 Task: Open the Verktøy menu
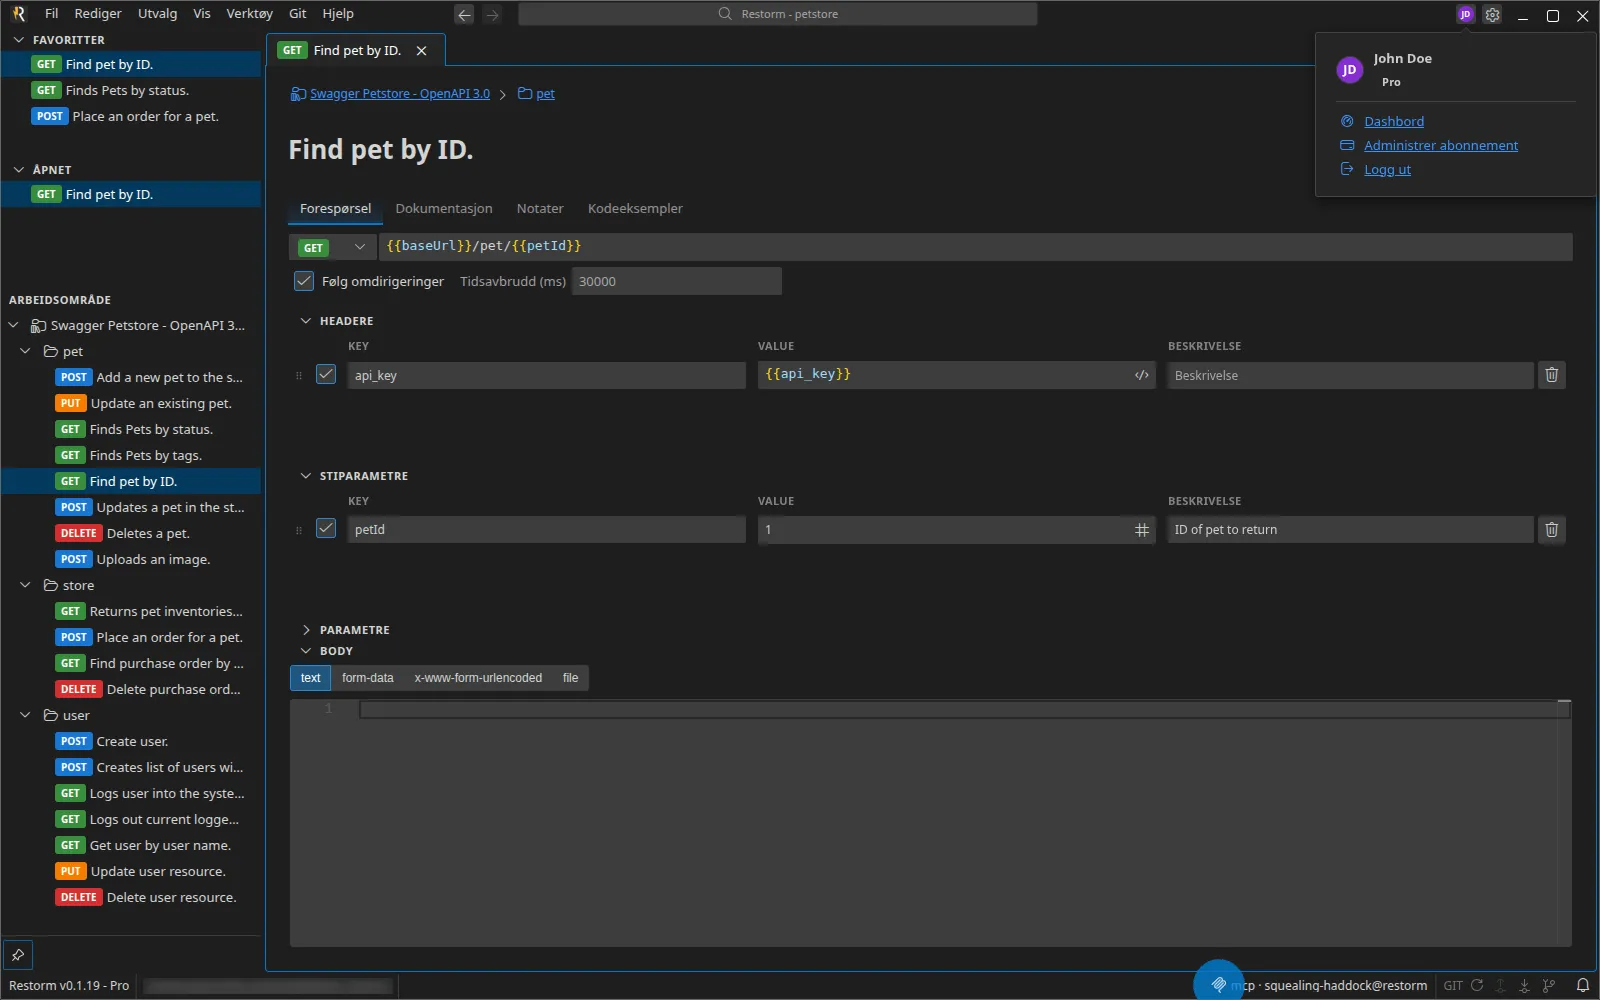[x=249, y=14]
